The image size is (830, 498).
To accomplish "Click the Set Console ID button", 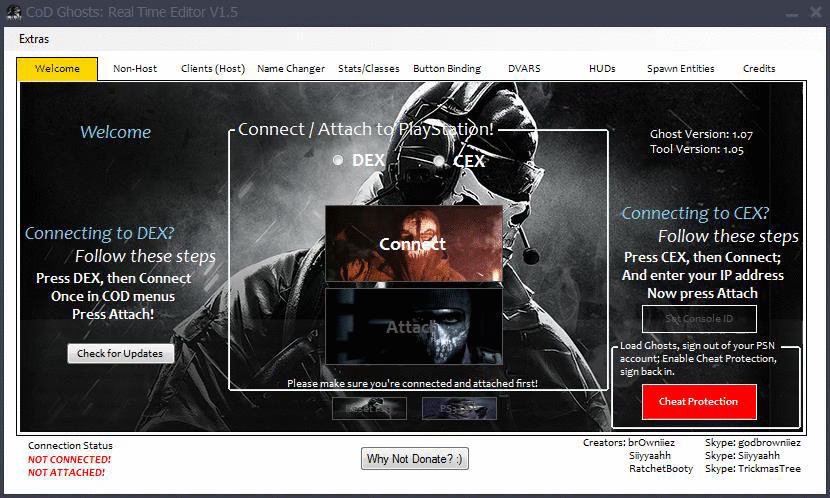I will coord(699,319).
